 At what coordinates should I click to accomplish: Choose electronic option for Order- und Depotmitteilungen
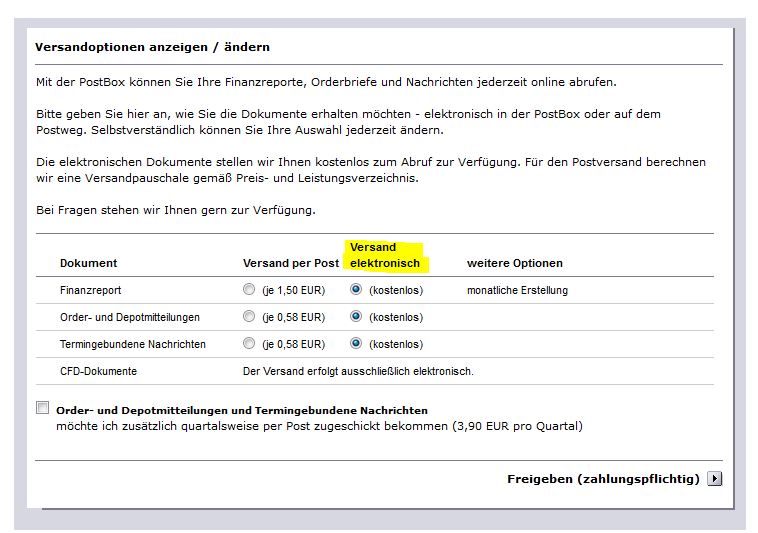point(356,317)
